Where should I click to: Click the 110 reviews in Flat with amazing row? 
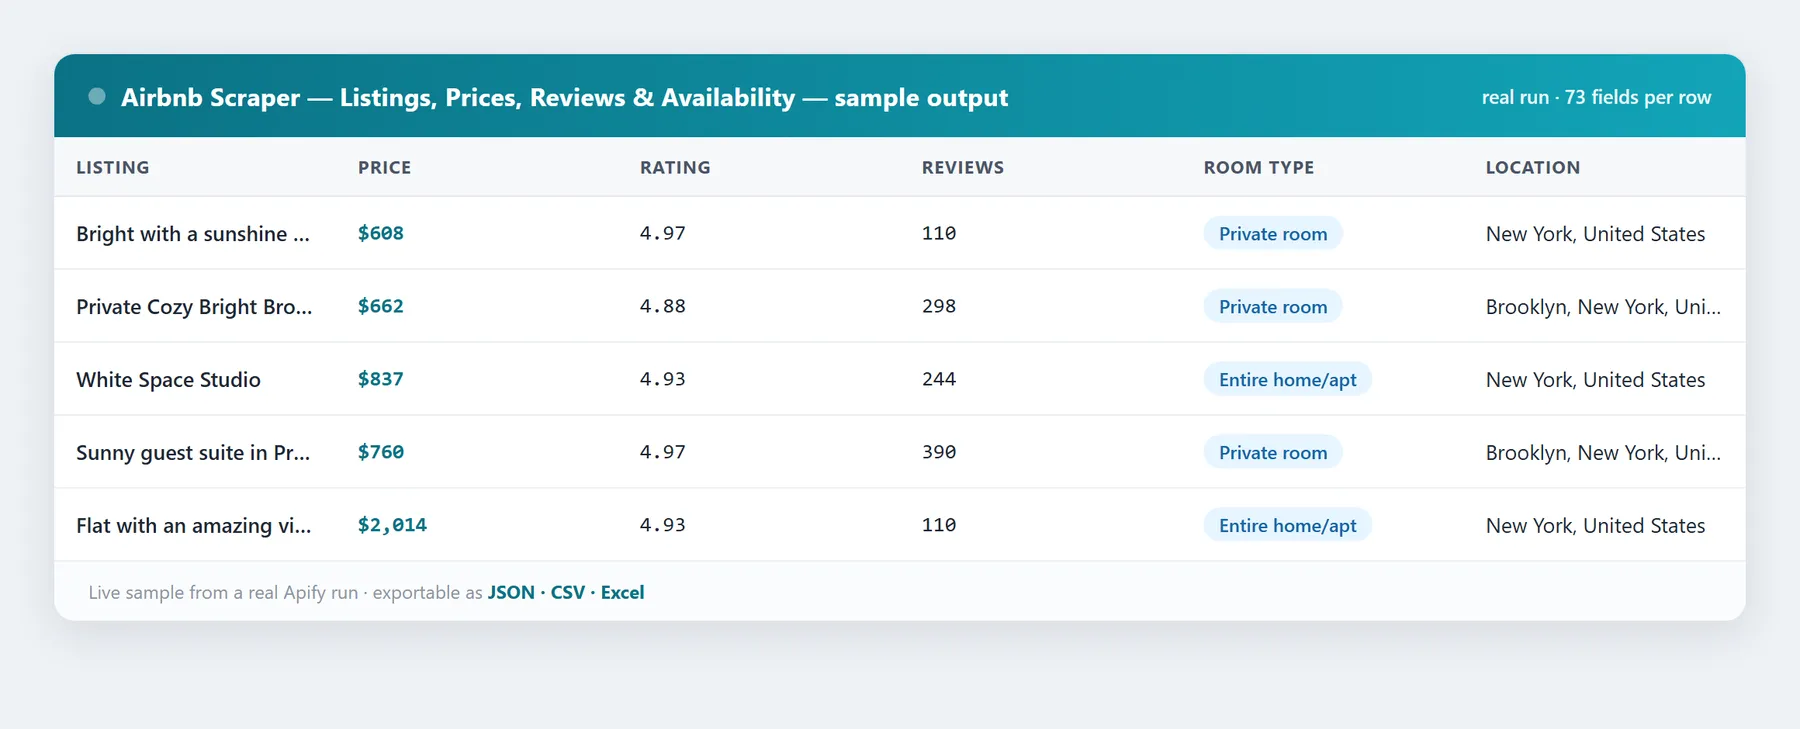(939, 525)
